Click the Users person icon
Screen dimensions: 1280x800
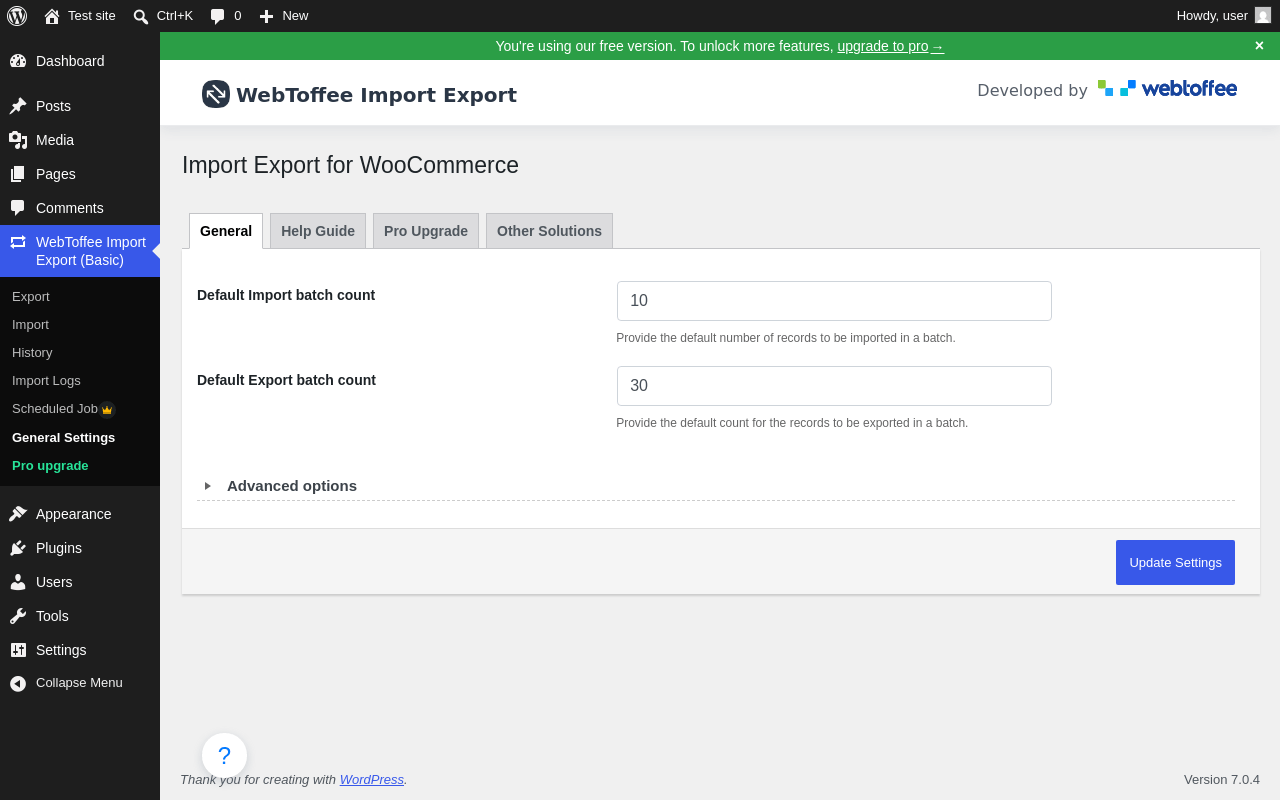[x=18, y=582]
